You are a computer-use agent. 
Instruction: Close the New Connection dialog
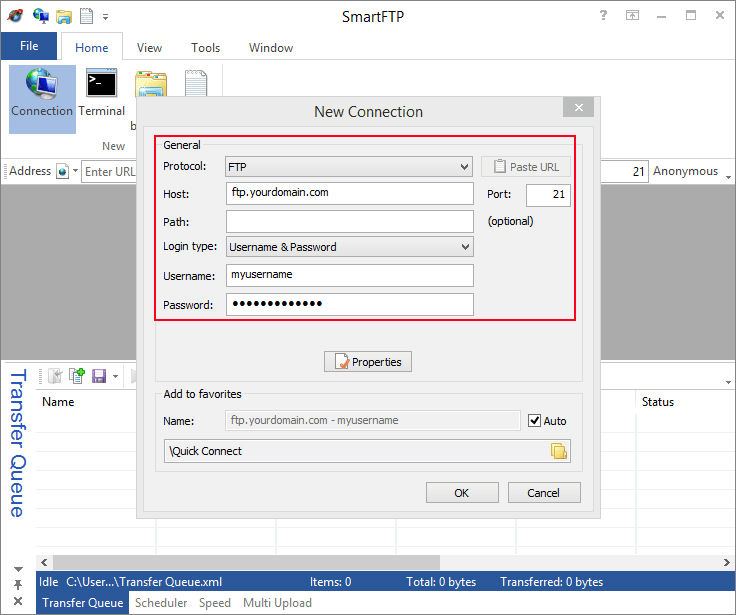pos(578,108)
